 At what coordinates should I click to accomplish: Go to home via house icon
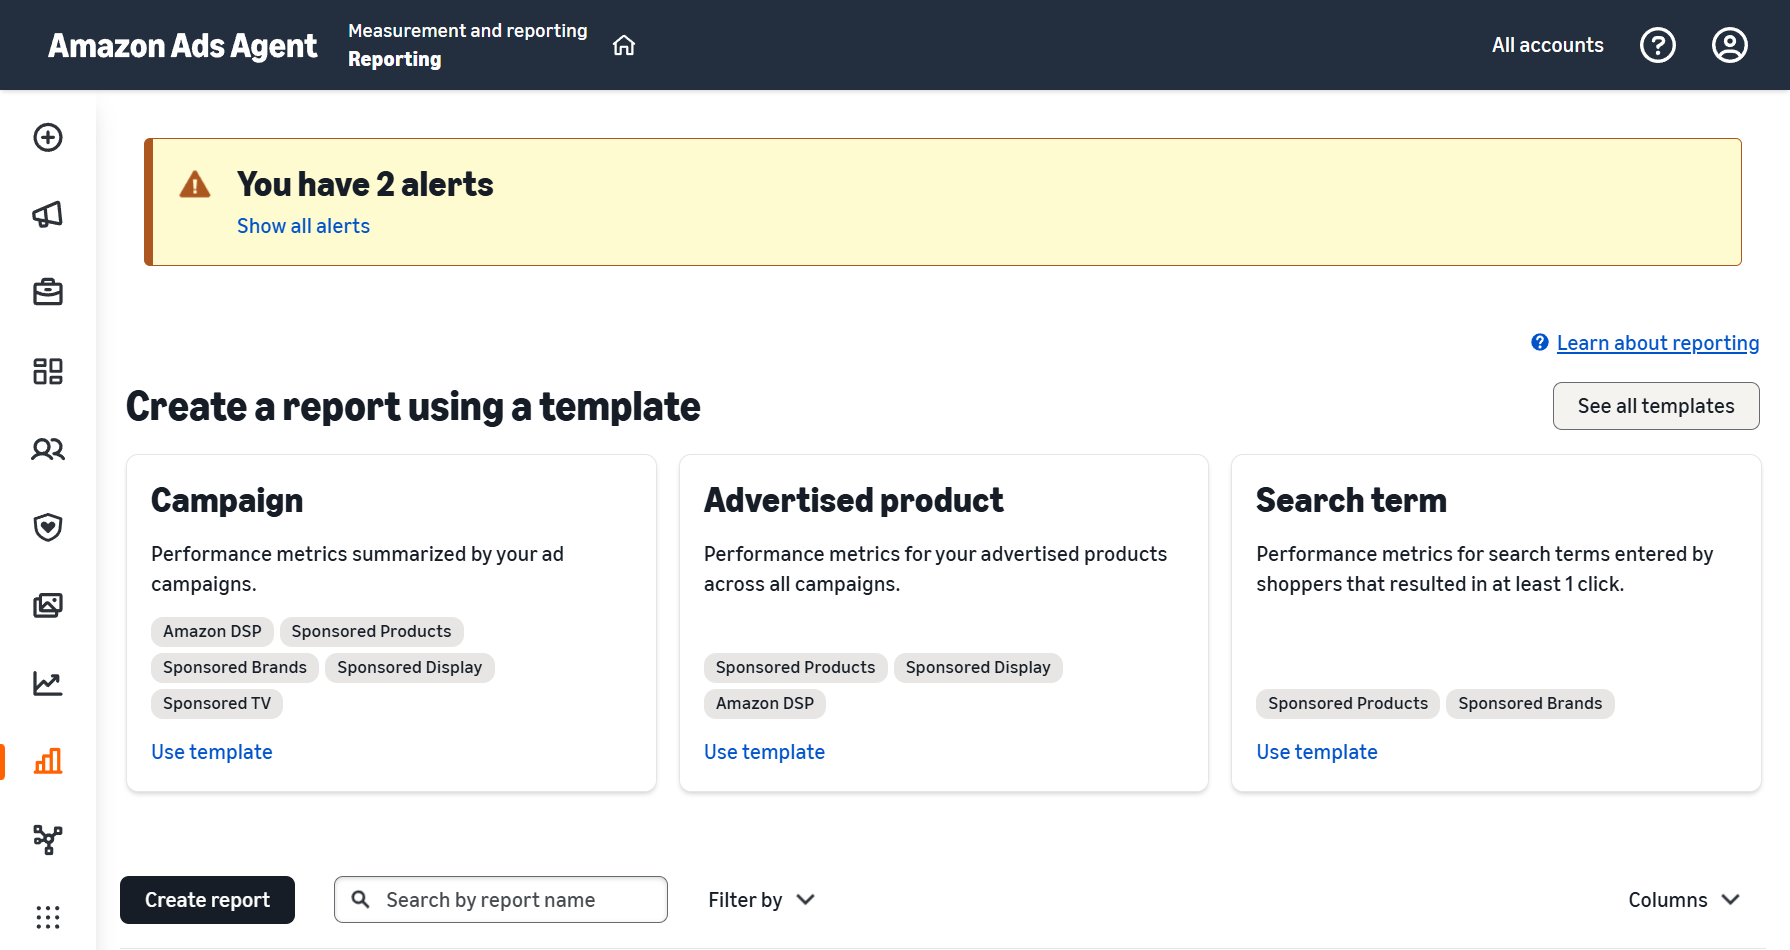point(624,45)
